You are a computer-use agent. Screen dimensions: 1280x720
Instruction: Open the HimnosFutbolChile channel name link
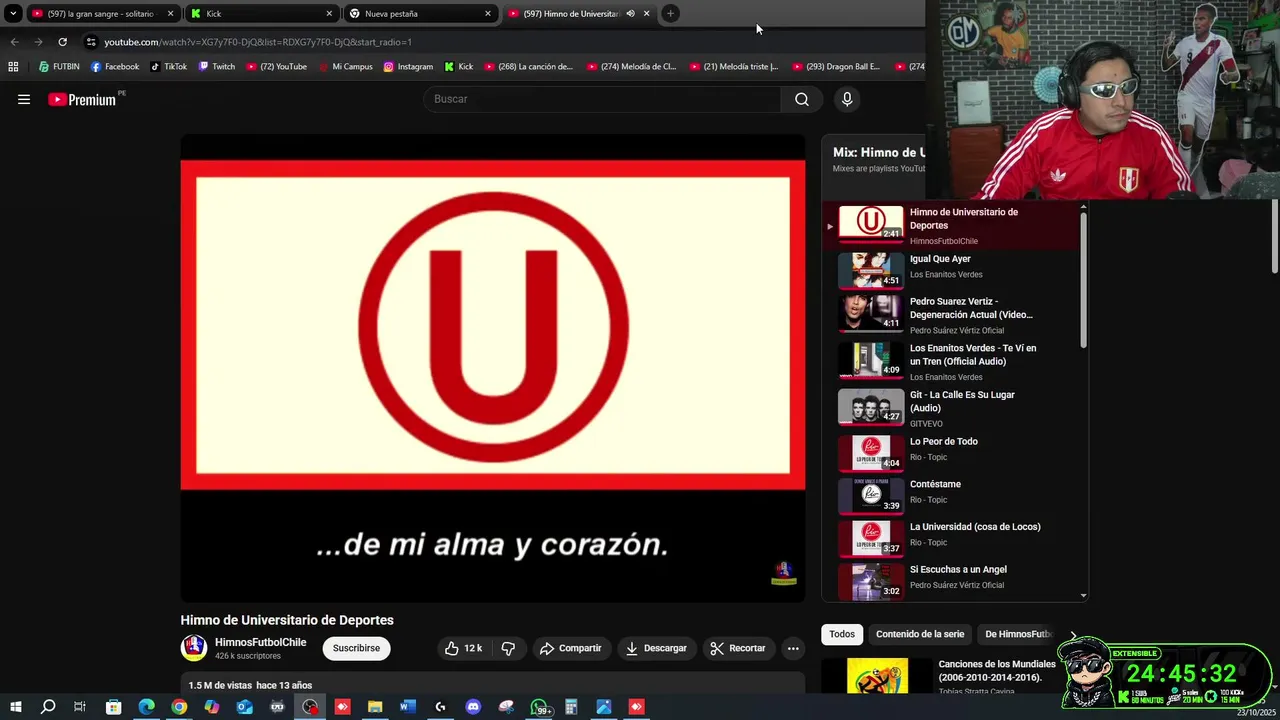coord(261,642)
